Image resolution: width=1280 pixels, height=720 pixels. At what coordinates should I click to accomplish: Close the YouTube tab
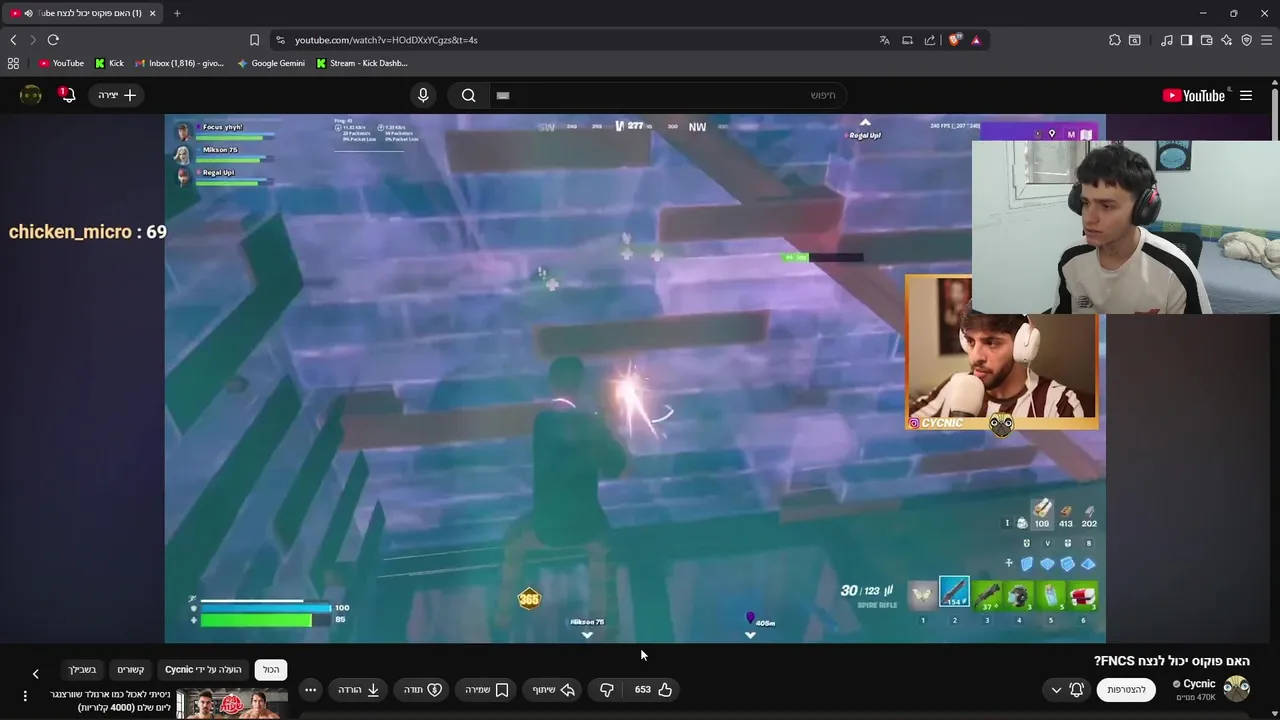tap(152, 13)
